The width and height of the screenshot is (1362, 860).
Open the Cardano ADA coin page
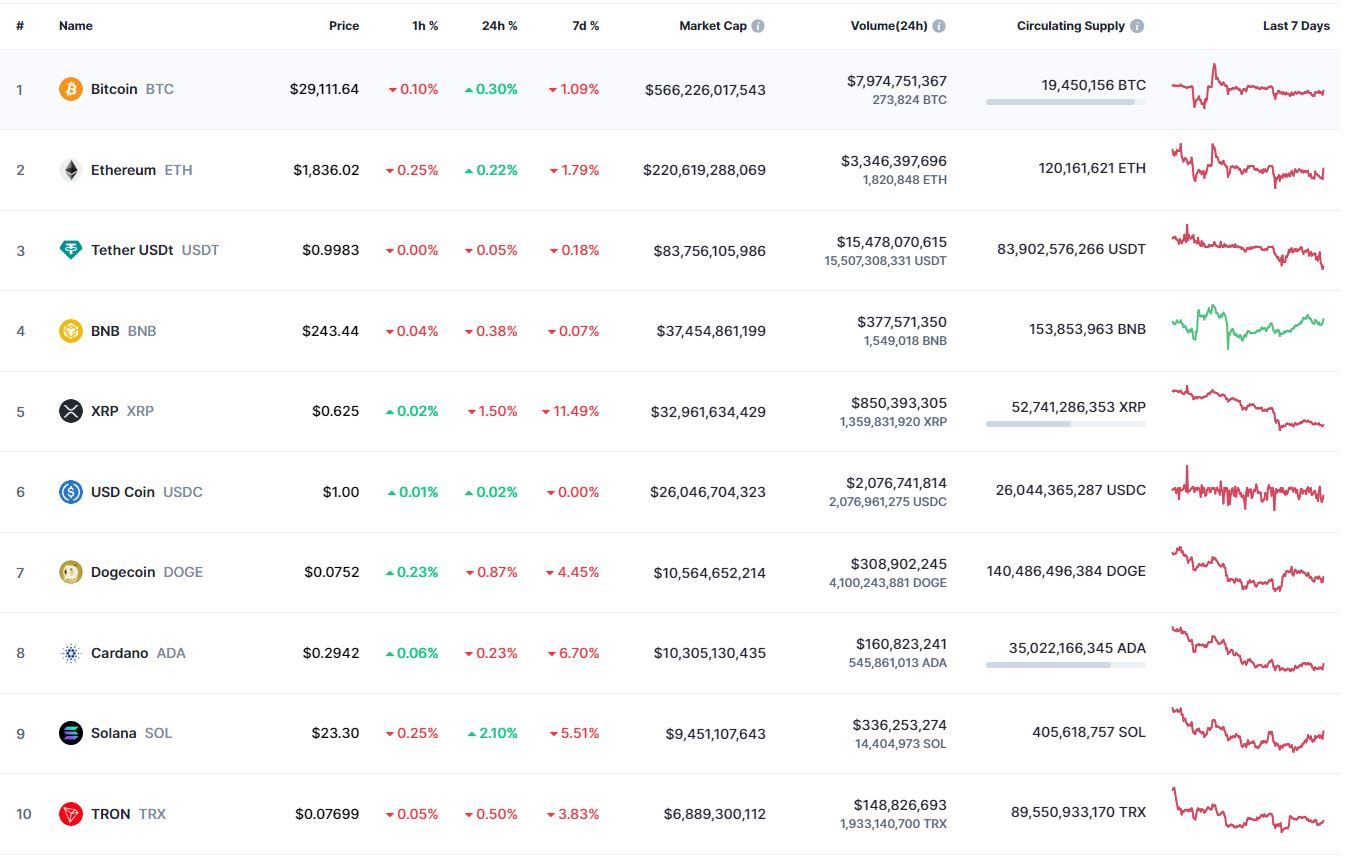click(x=119, y=653)
